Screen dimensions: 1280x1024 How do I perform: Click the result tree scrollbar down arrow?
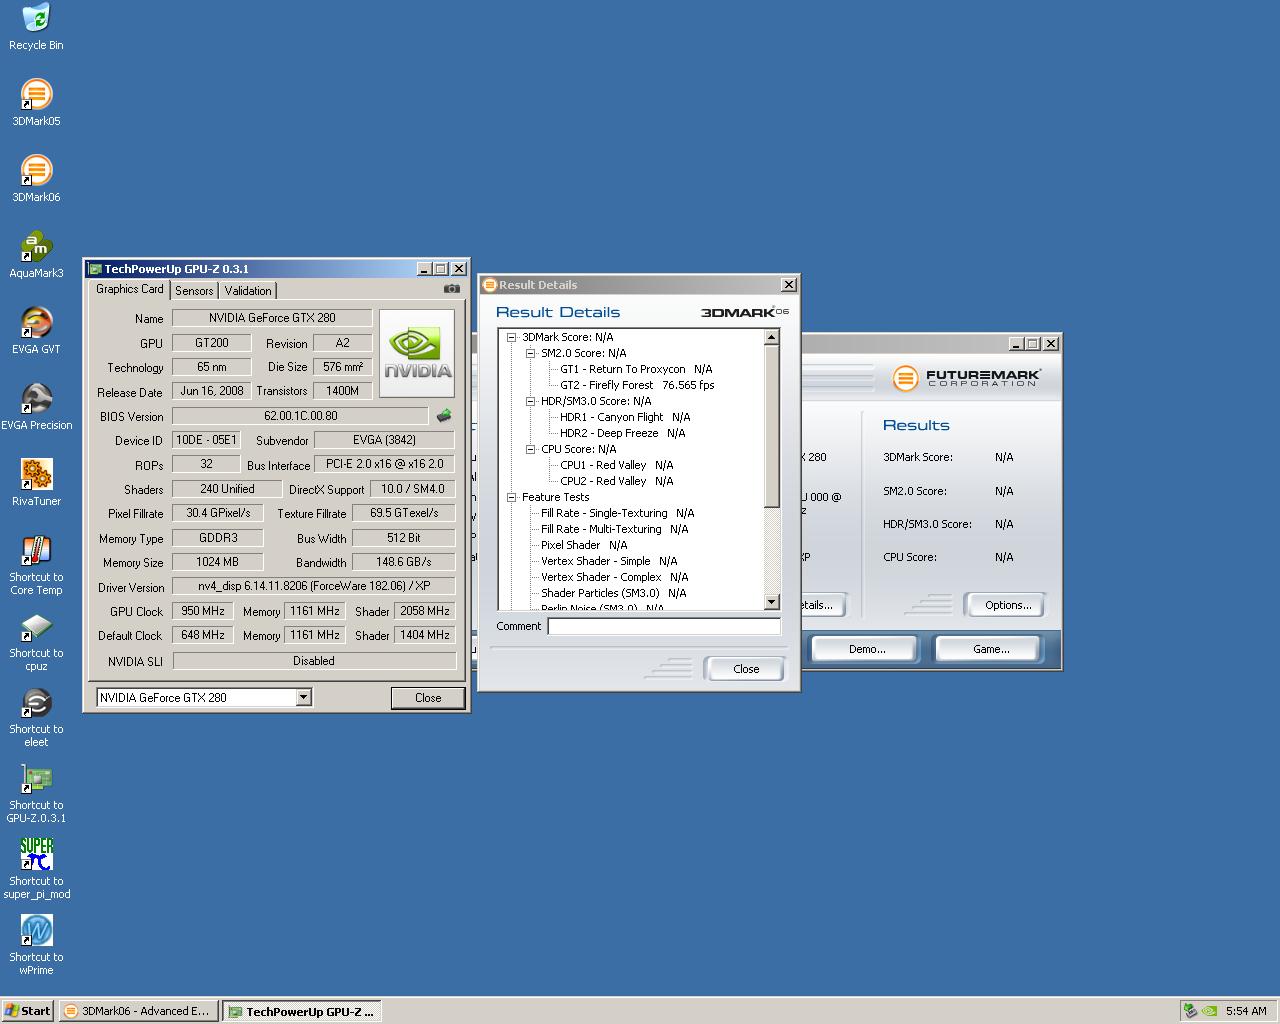click(771, 602)
